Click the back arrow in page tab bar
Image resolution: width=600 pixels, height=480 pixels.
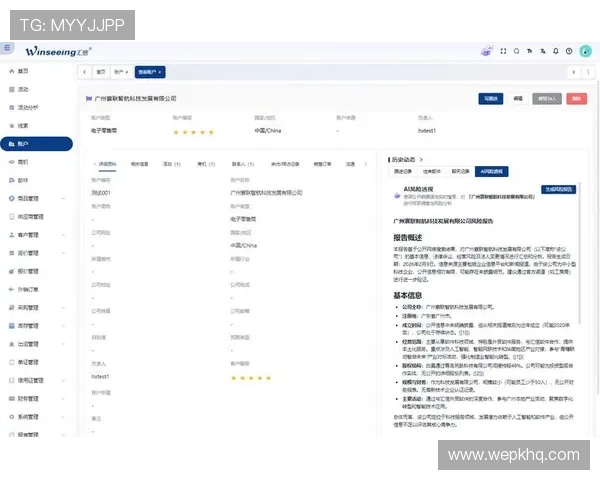(x=85, y=72)
